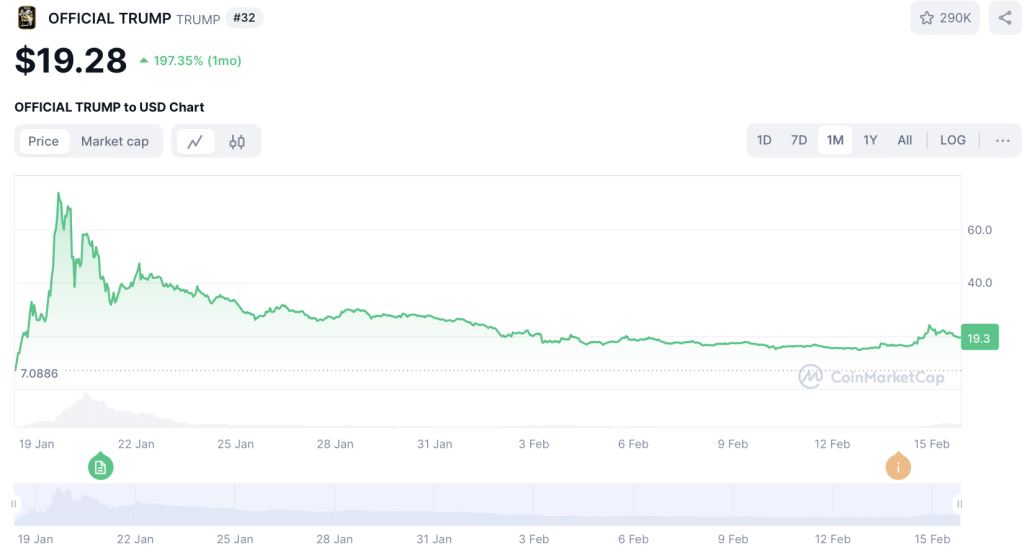Choose the 1M time range

pyautogui.click(x=835, y=140)
